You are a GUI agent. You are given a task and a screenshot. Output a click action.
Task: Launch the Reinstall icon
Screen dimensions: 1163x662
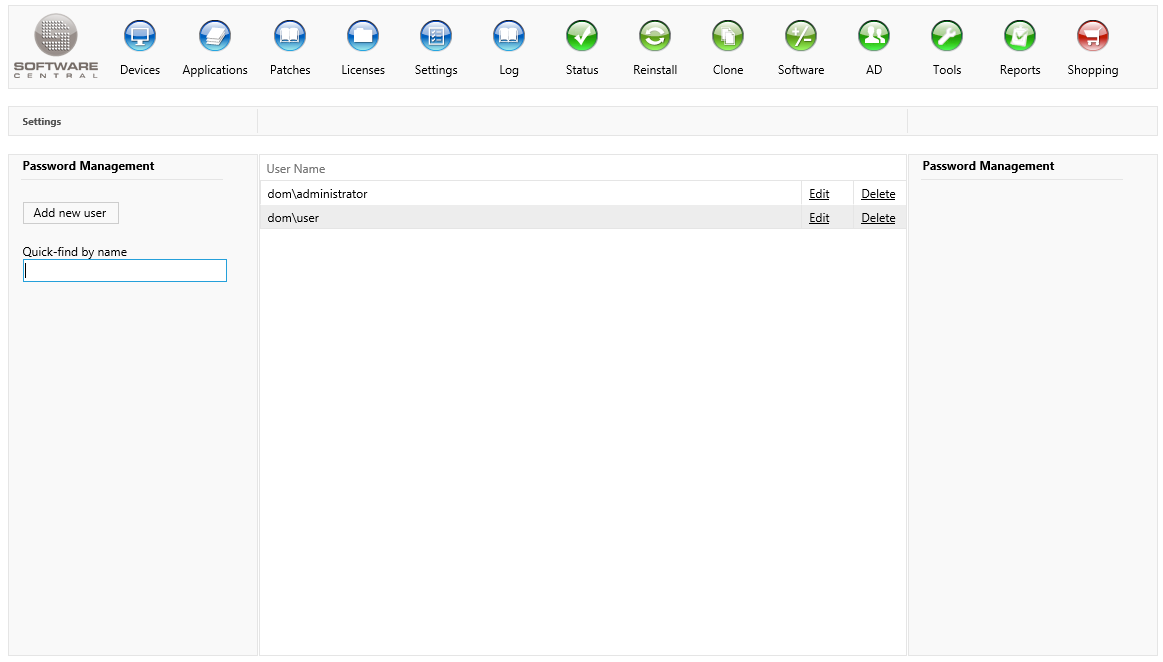click(x=655, y=37)
